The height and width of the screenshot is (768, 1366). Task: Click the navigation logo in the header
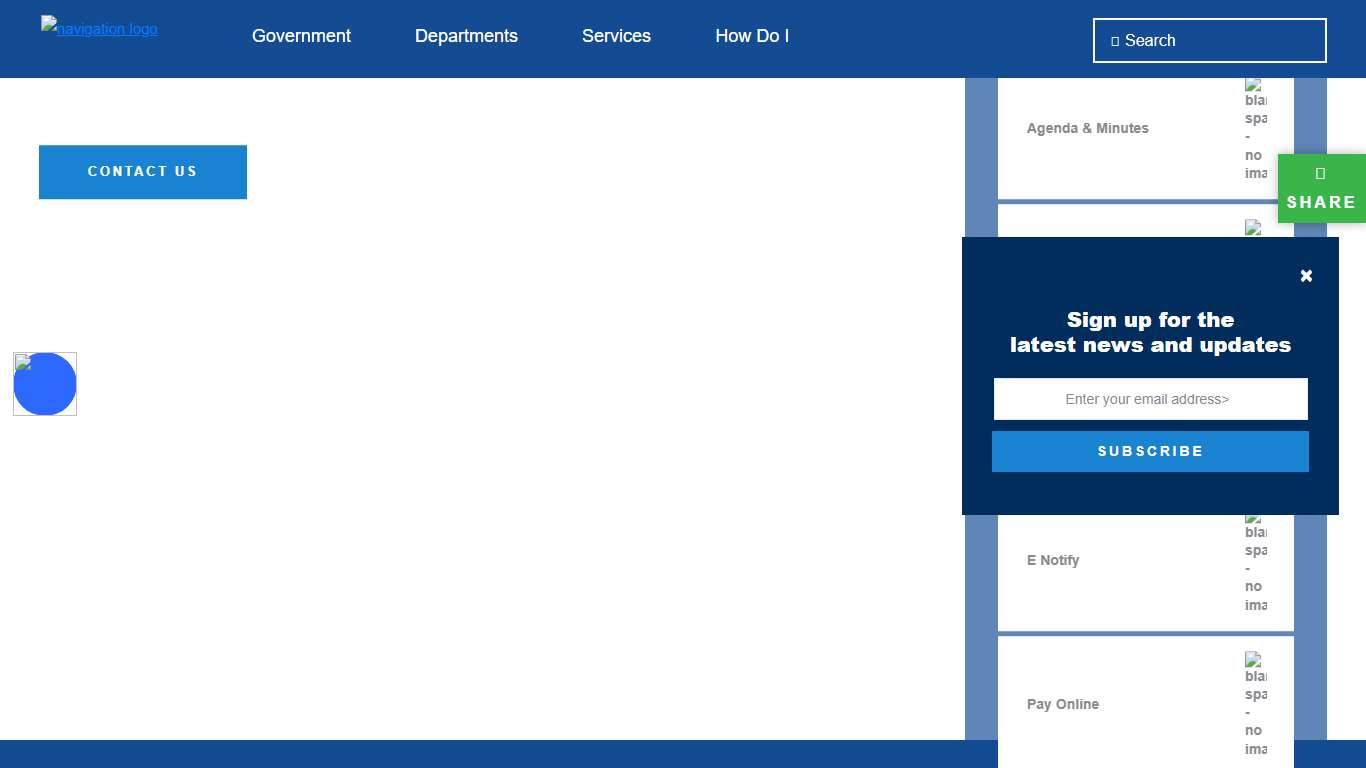point(99,29)
